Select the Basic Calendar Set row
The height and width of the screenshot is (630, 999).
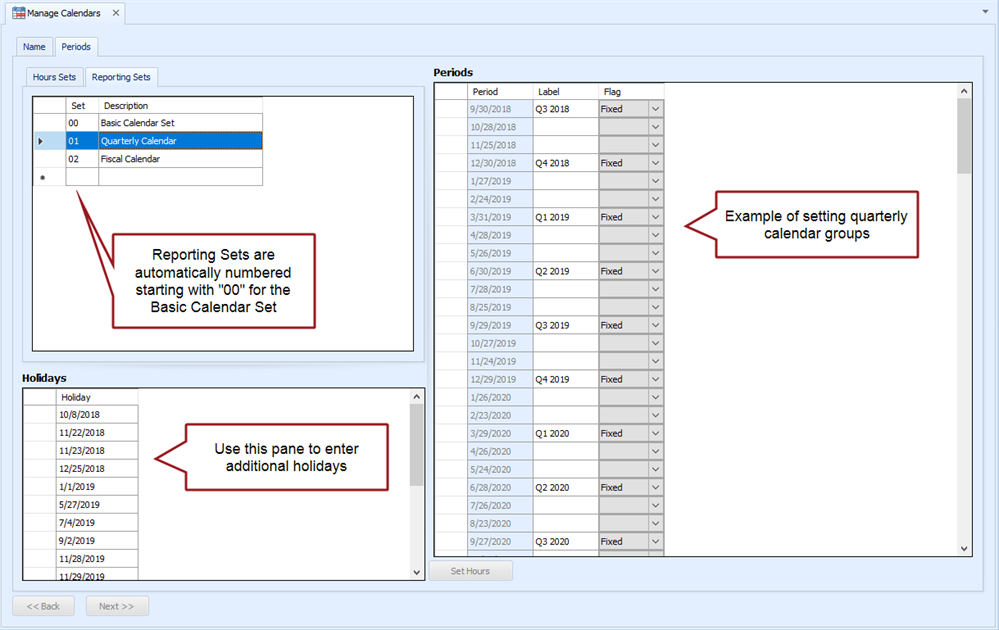tap(180, 123)
